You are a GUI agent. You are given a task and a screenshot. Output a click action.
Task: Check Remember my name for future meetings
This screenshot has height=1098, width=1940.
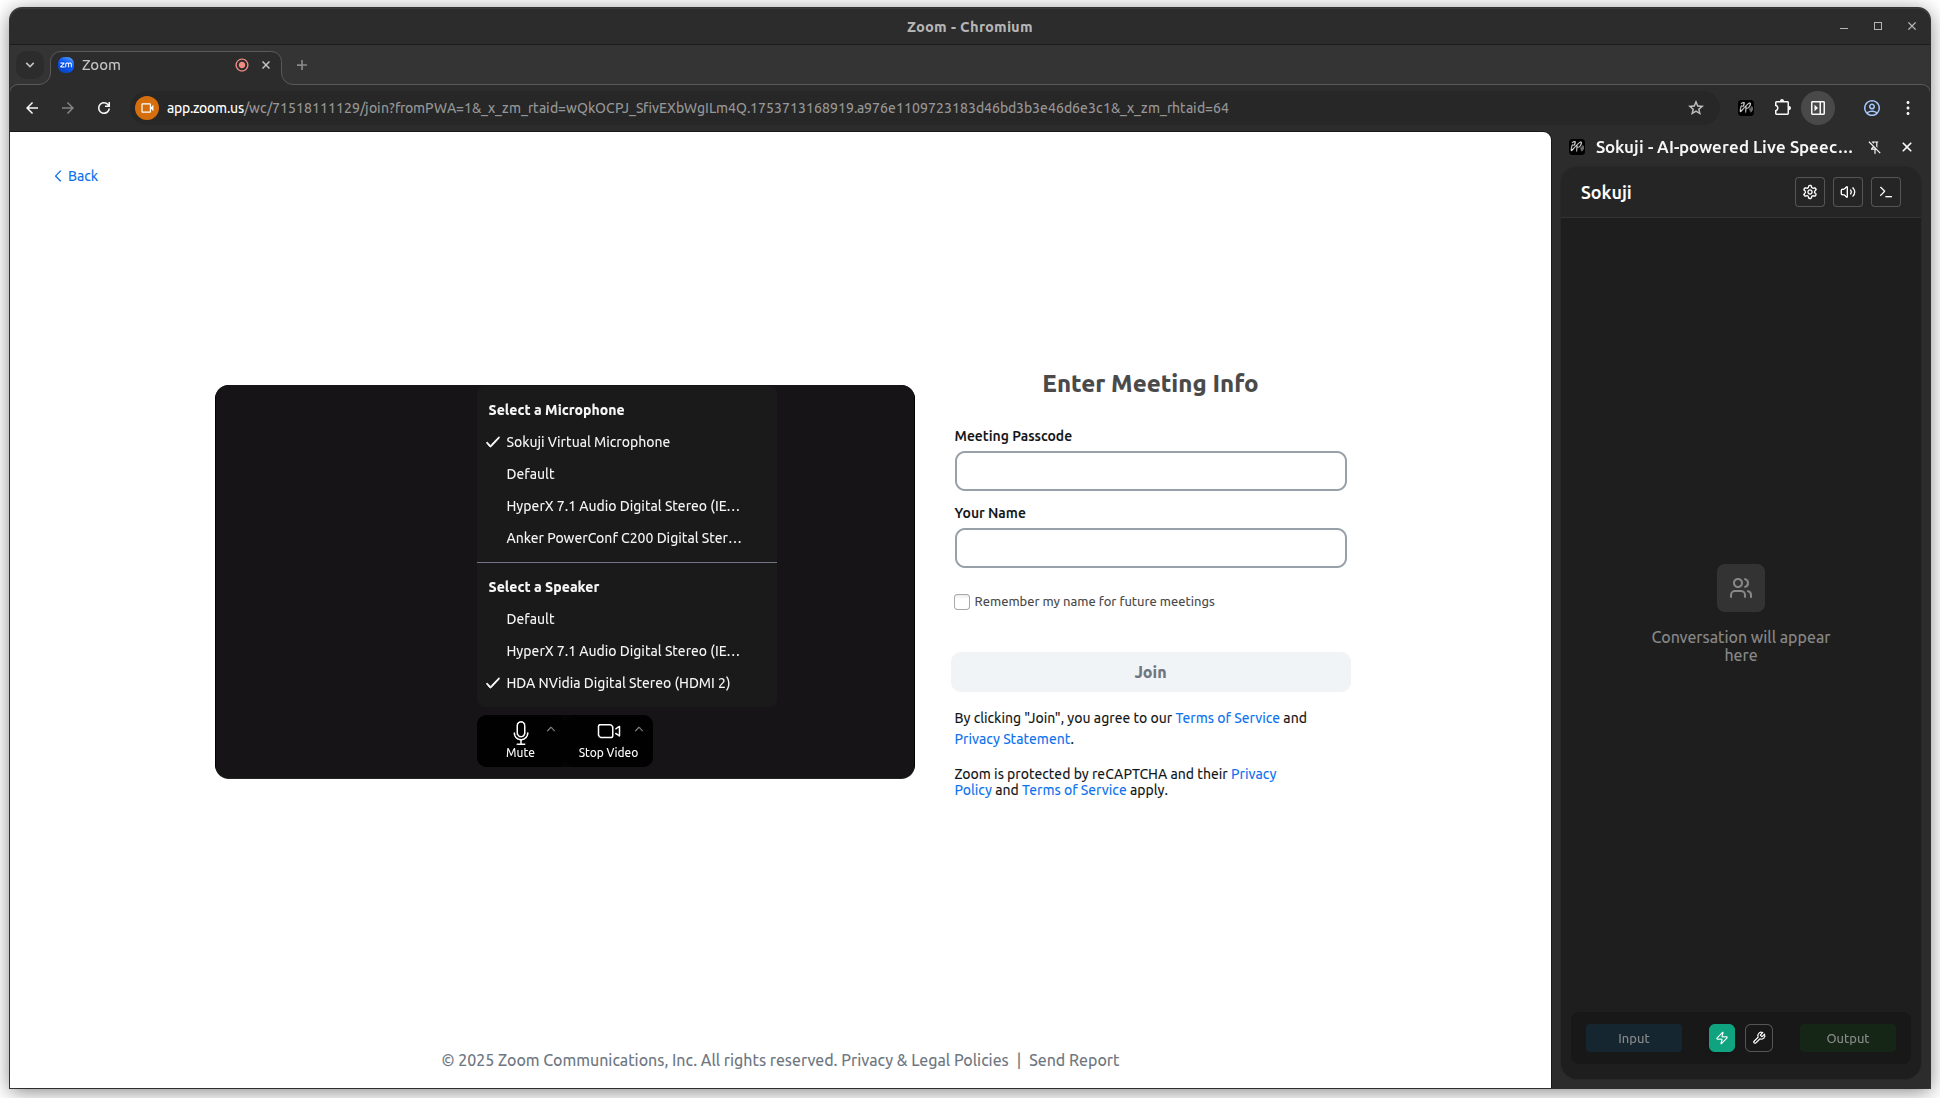pos(962,602)
